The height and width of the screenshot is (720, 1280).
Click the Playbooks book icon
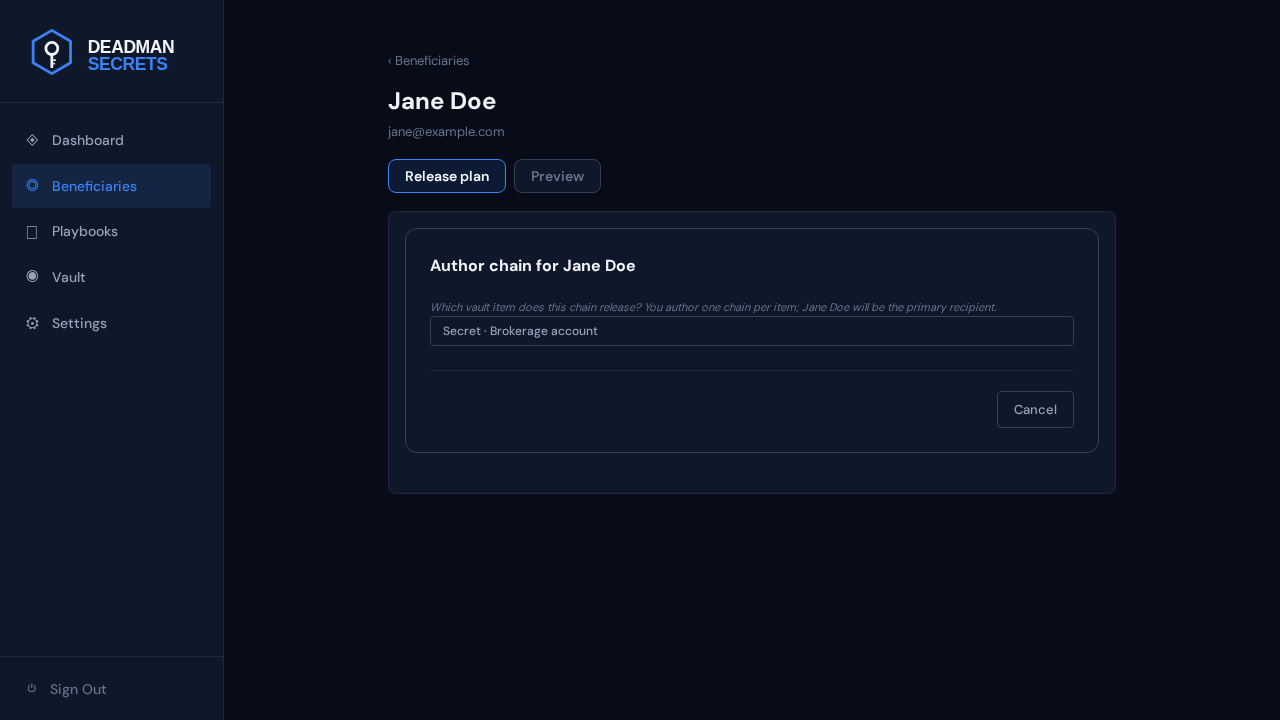[x=32, y=232]
